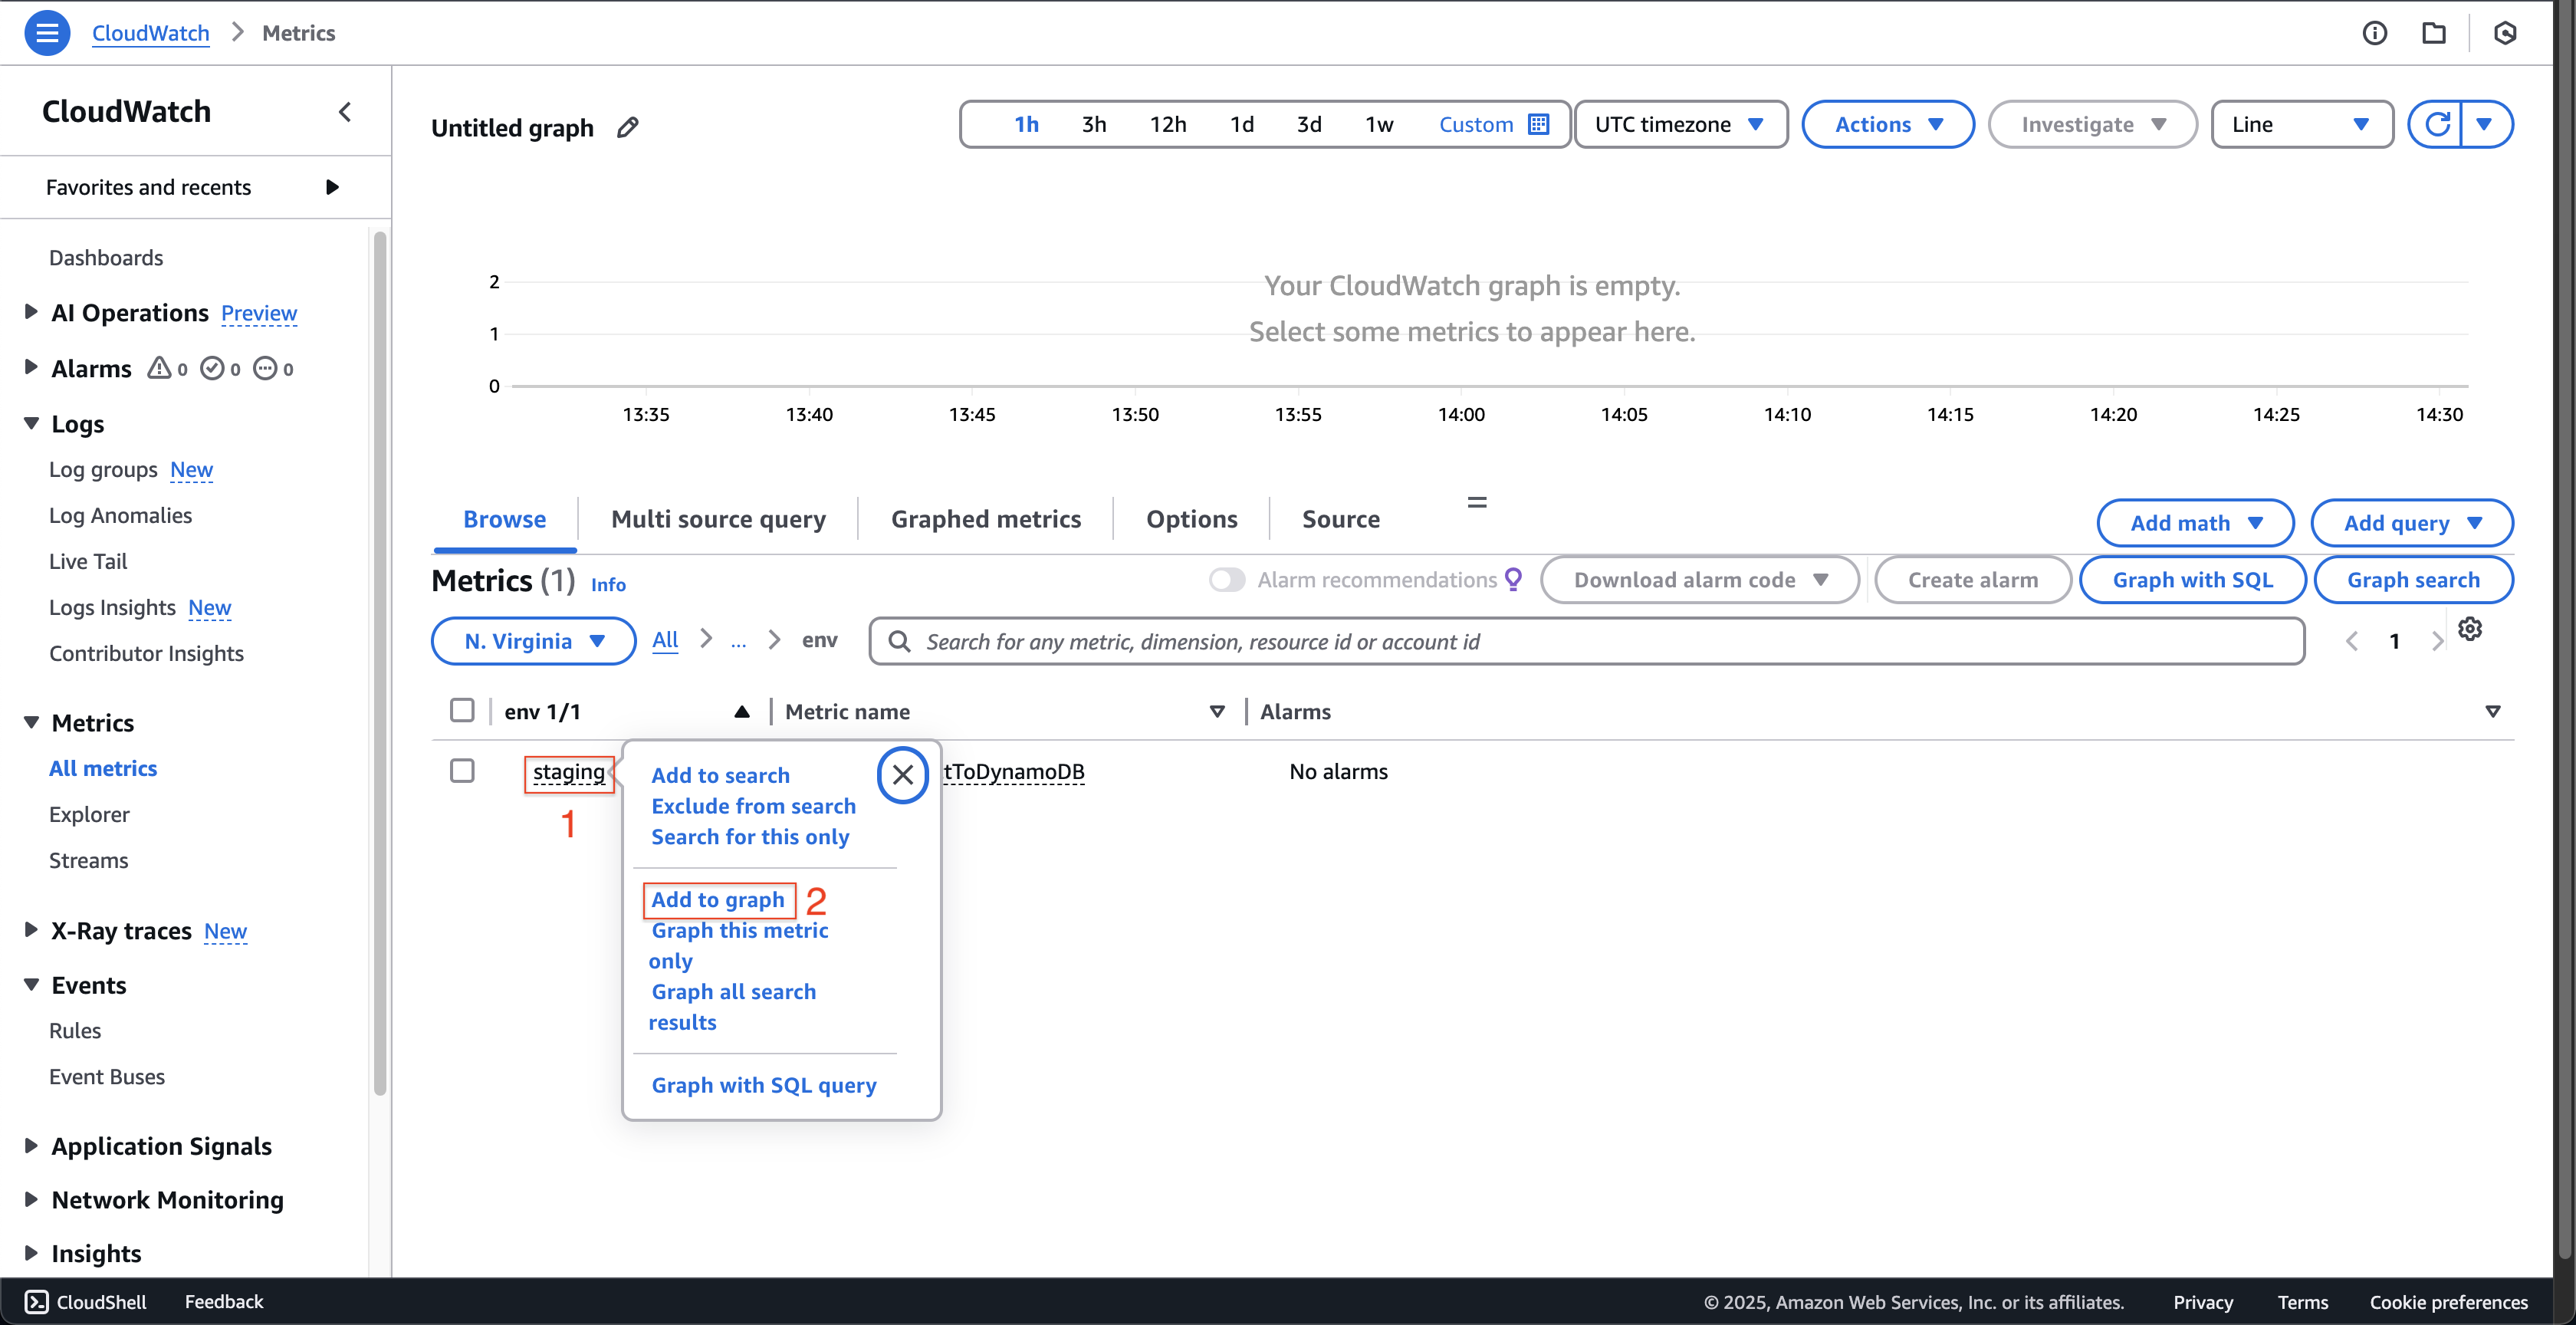
Task: Click the pencil/edit icon next to graph title
Action: click(630, 127)
